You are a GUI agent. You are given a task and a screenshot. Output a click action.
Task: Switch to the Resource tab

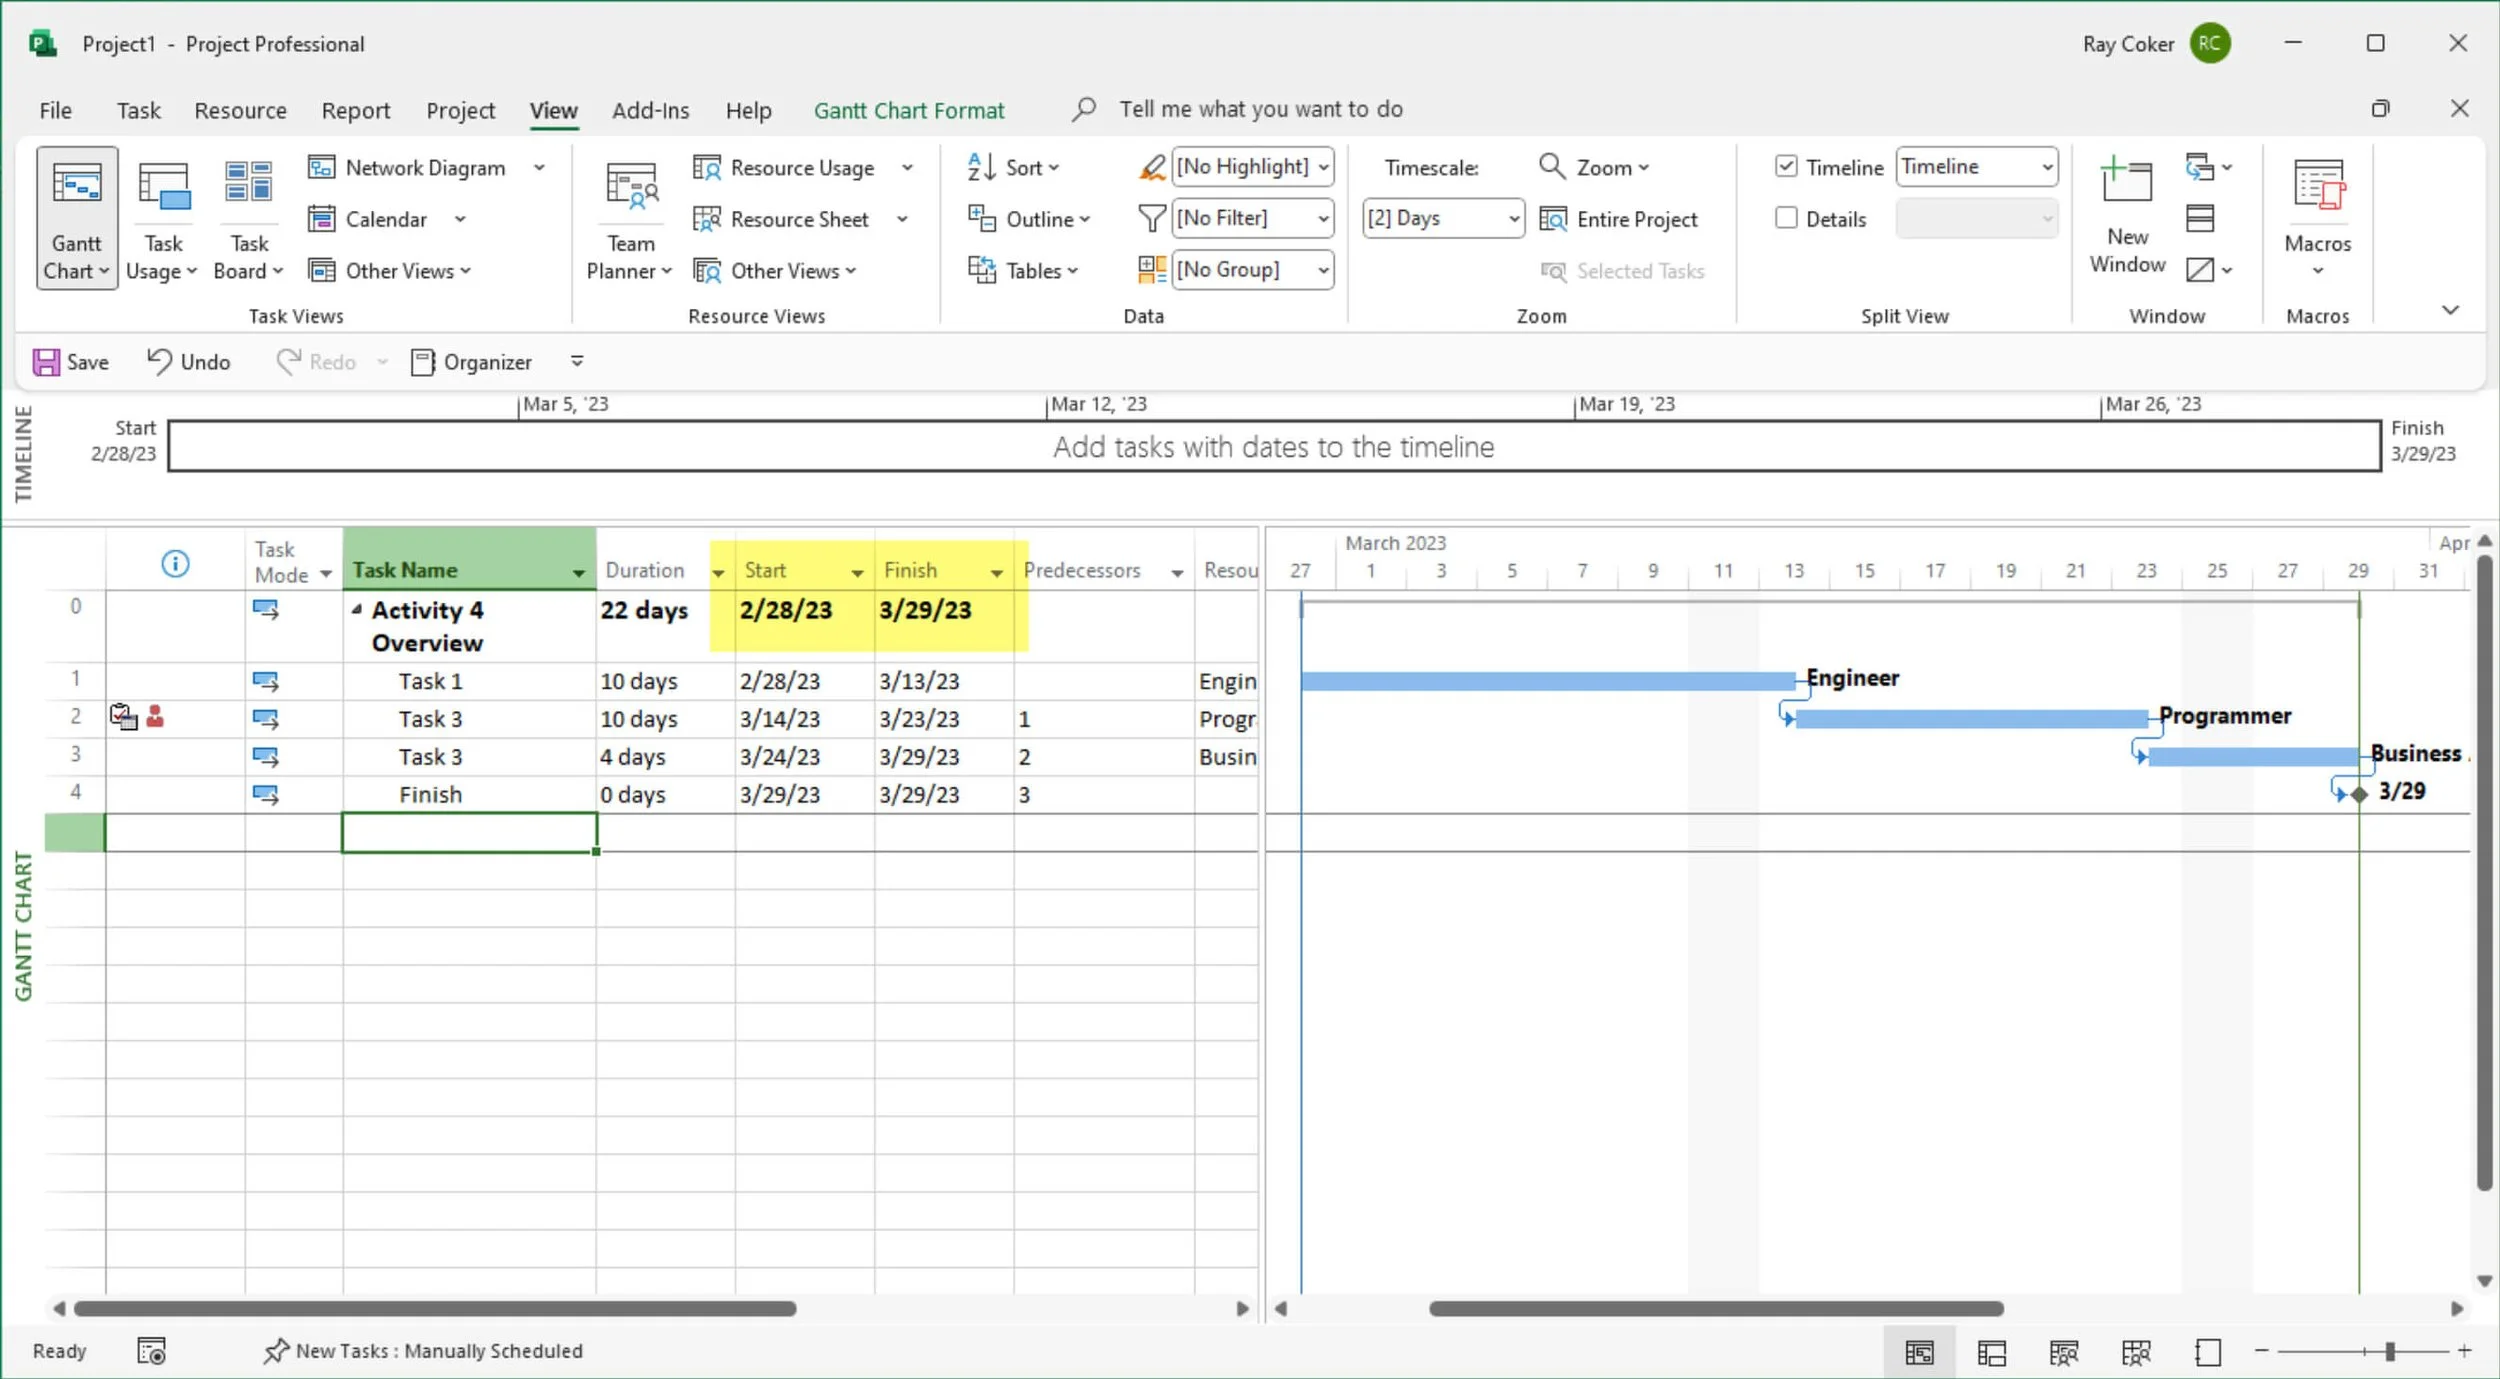coord(240,110)
